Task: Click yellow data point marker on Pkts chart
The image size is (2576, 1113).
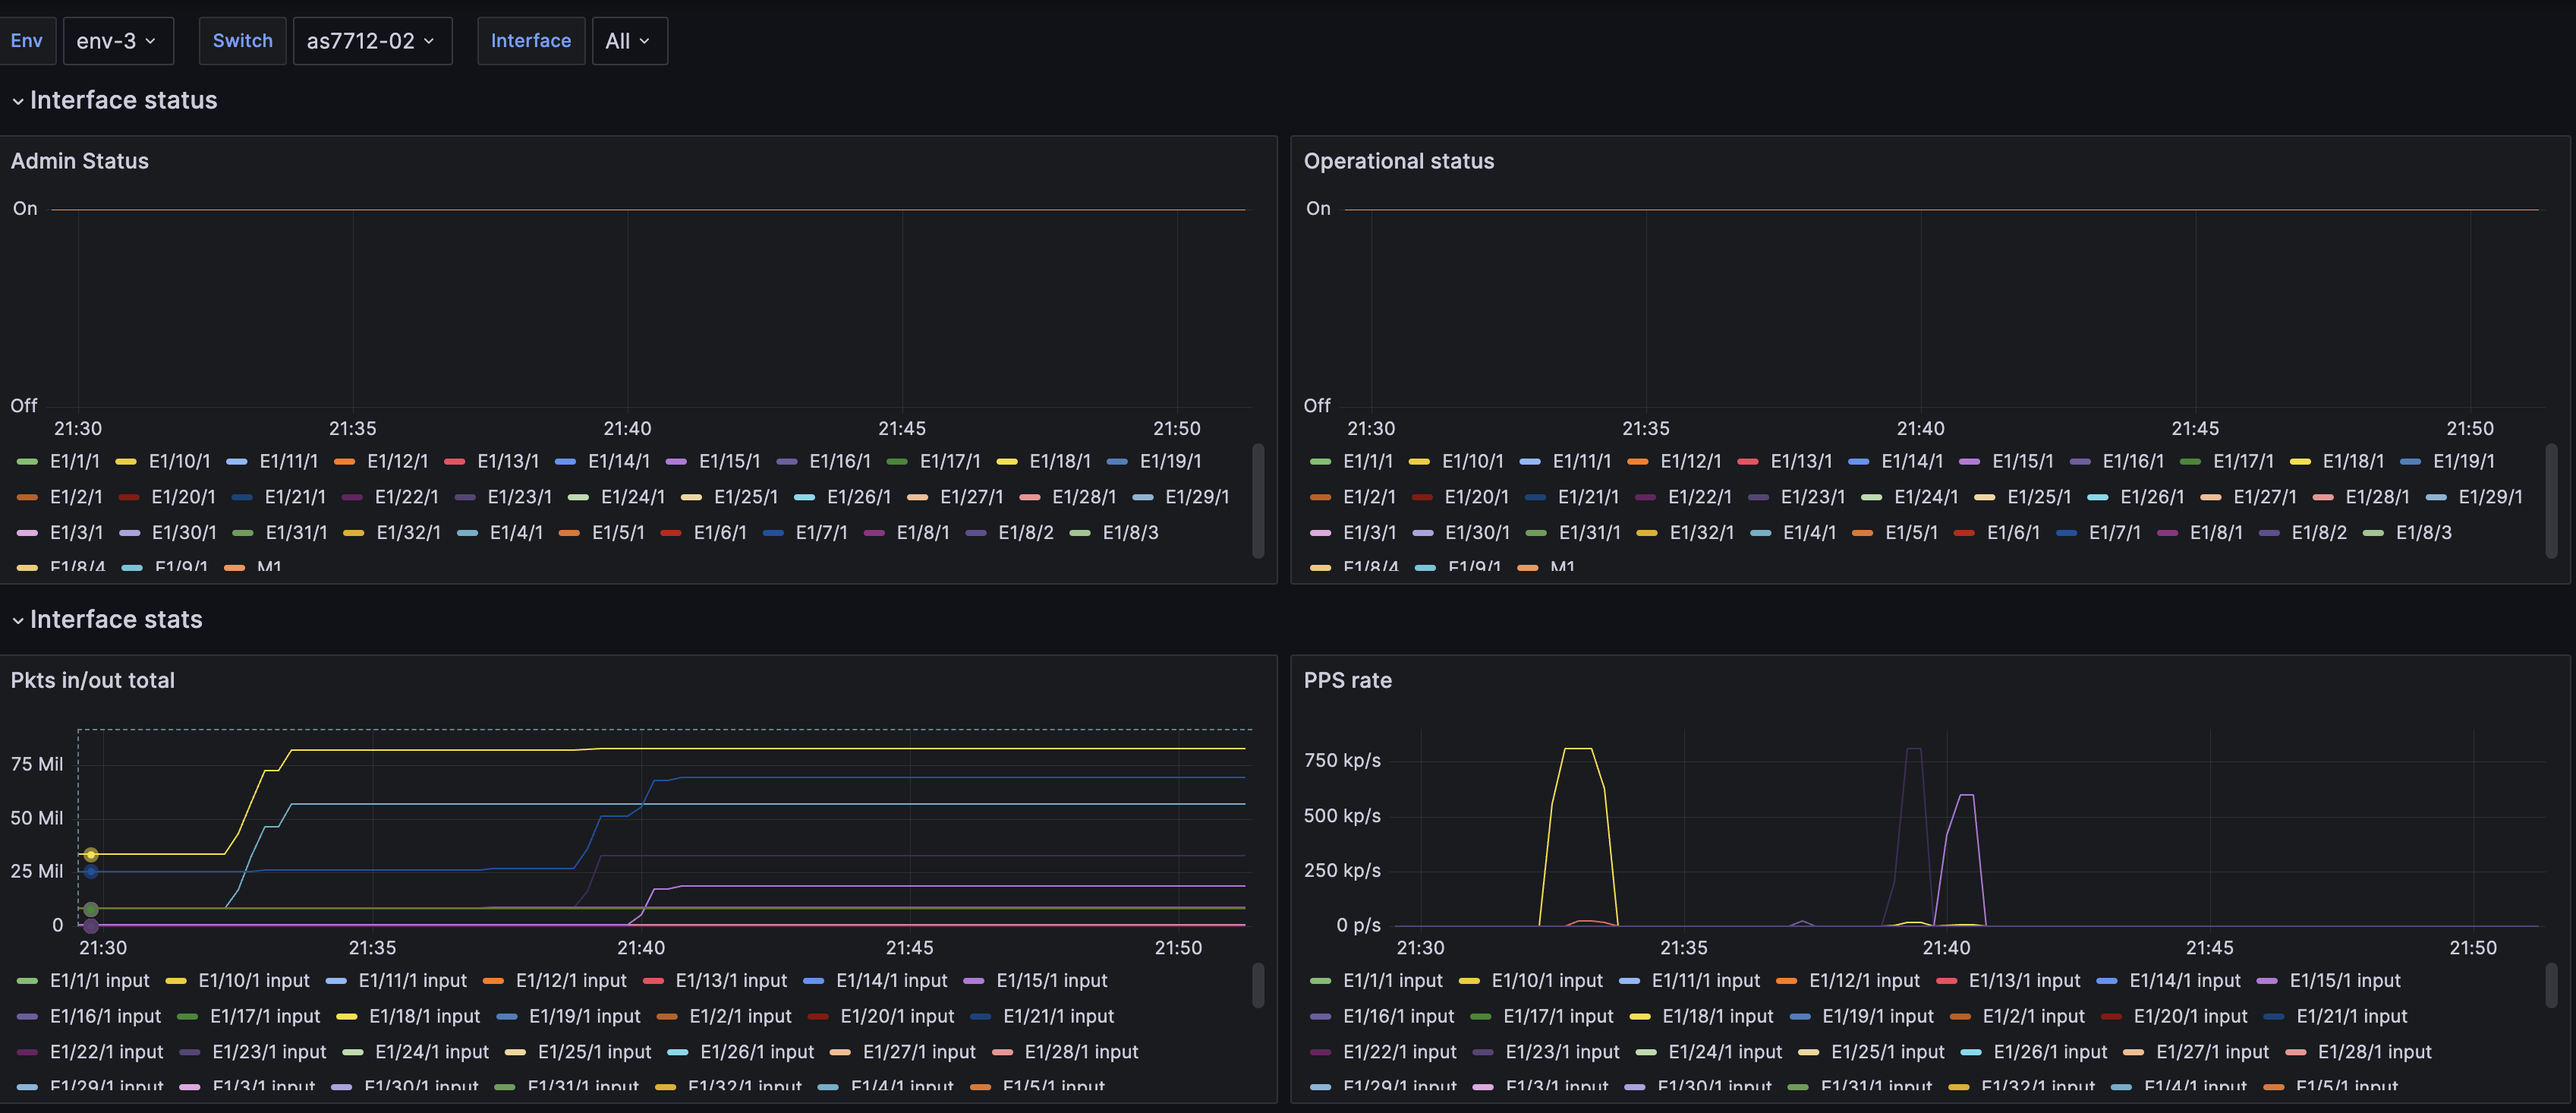Action: (91, 854)
